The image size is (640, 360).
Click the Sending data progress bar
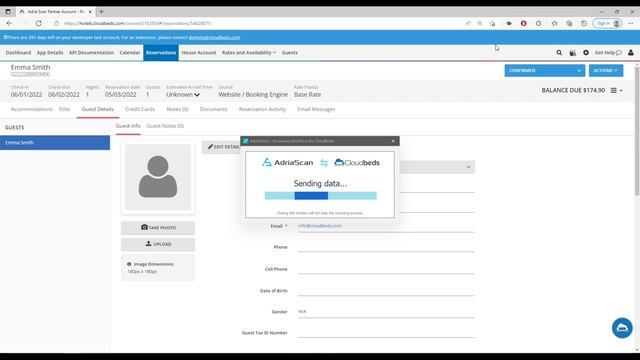click(320, 196)
